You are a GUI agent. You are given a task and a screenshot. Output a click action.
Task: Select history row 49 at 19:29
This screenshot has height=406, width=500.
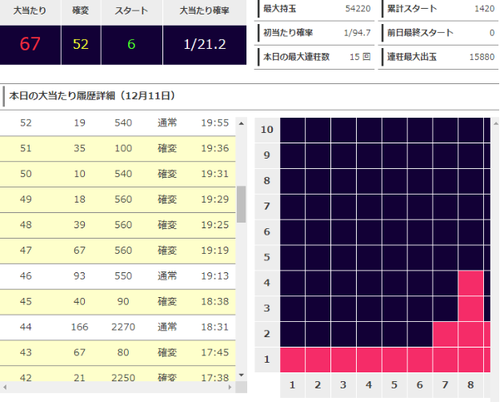(118, 200)
